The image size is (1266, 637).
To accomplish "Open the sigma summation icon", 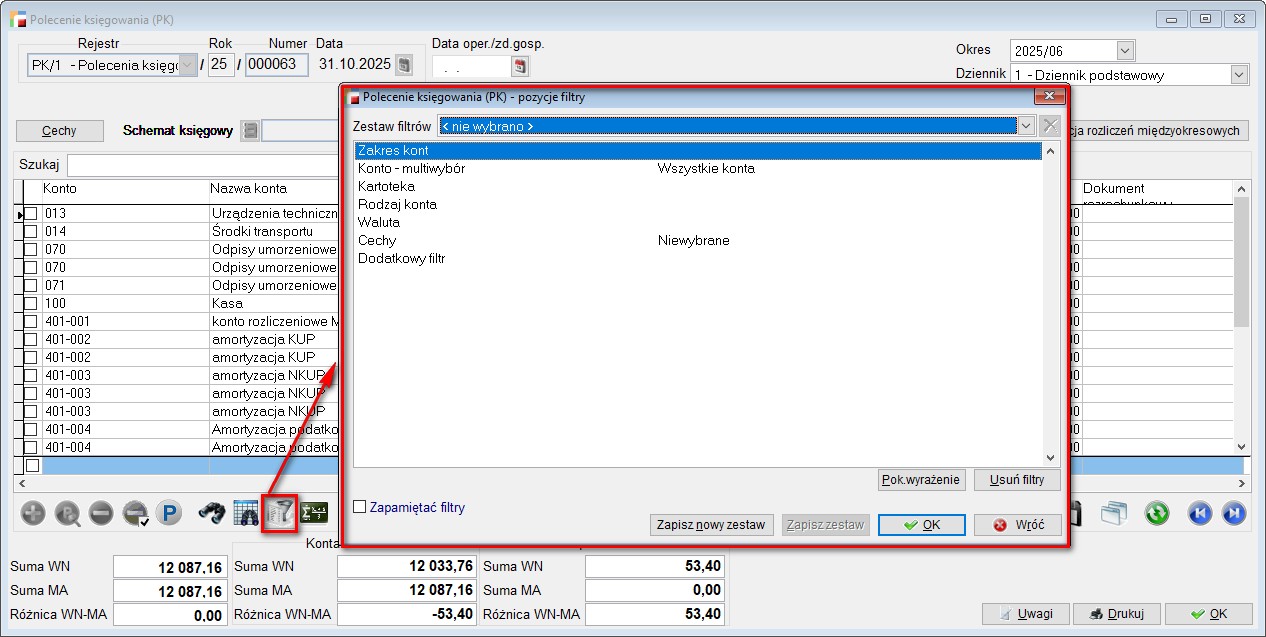I will [x=315, y=513].
